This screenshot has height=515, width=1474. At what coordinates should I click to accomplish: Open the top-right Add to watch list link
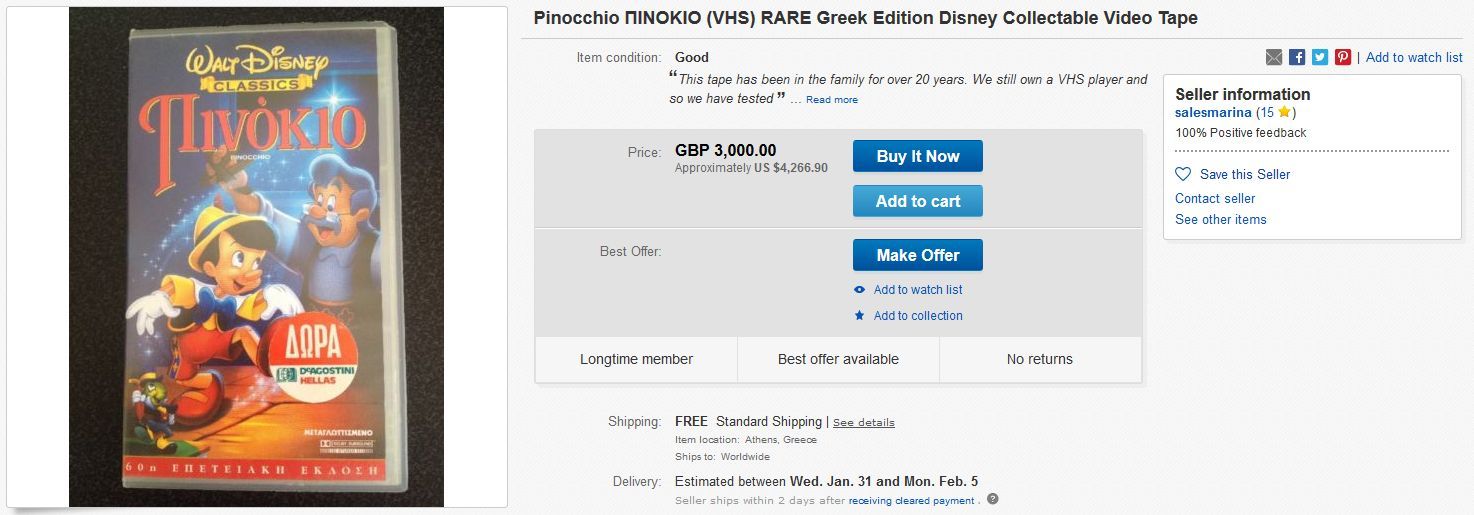tap(1414, 57)
